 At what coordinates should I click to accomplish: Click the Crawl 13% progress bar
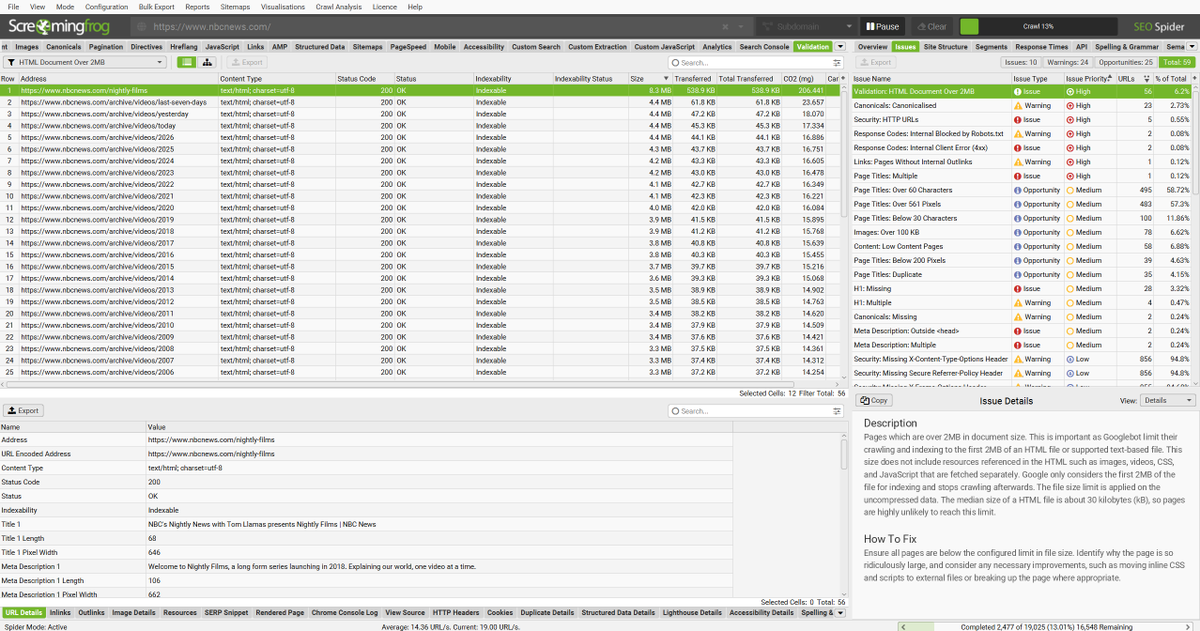click(1039, 27)
